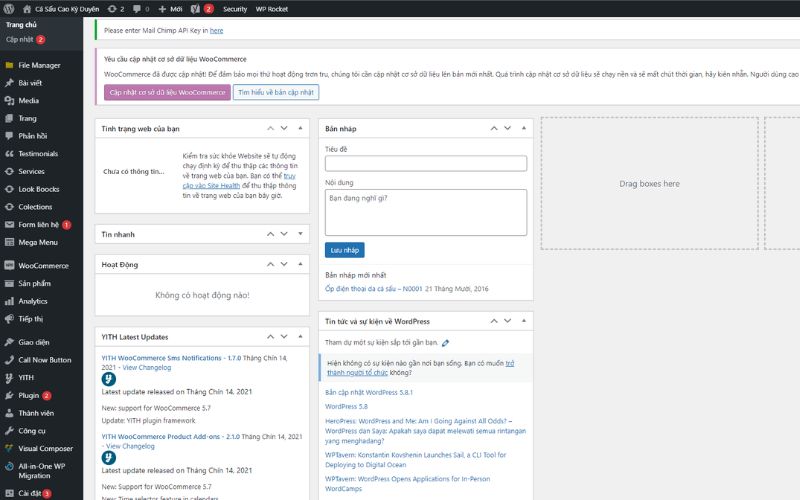Image resolution: width=800 pixels, height=500 pixels.
Task: Open Testimonials quote icon in sidebar
Action: tap(9, 154)
